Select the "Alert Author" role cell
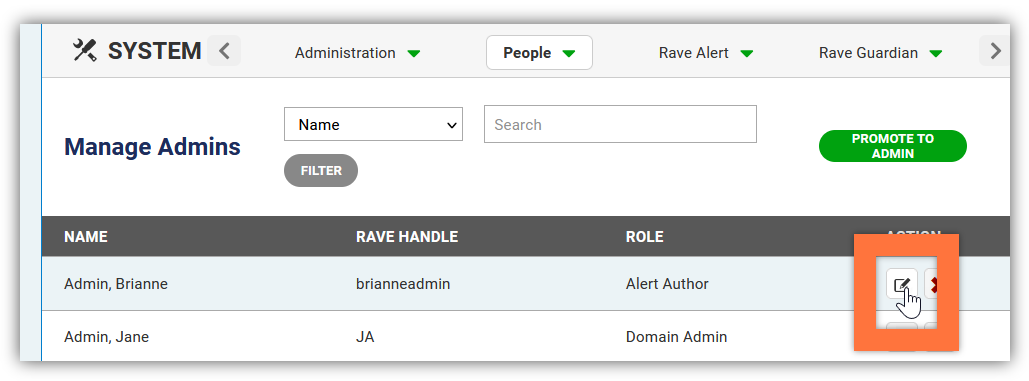 pyautogui.click(x=667, y=284)
